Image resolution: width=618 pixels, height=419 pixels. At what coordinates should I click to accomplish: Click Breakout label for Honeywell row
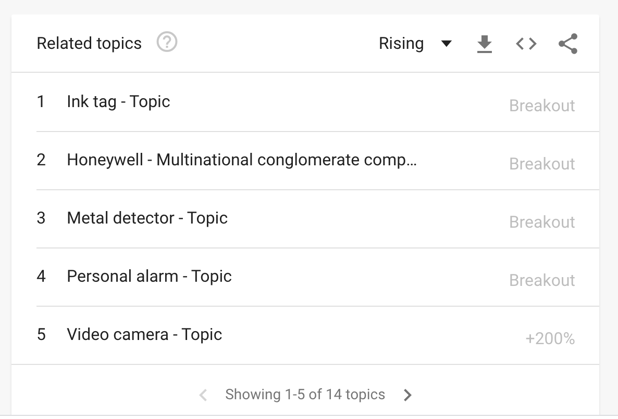[542, 164]
